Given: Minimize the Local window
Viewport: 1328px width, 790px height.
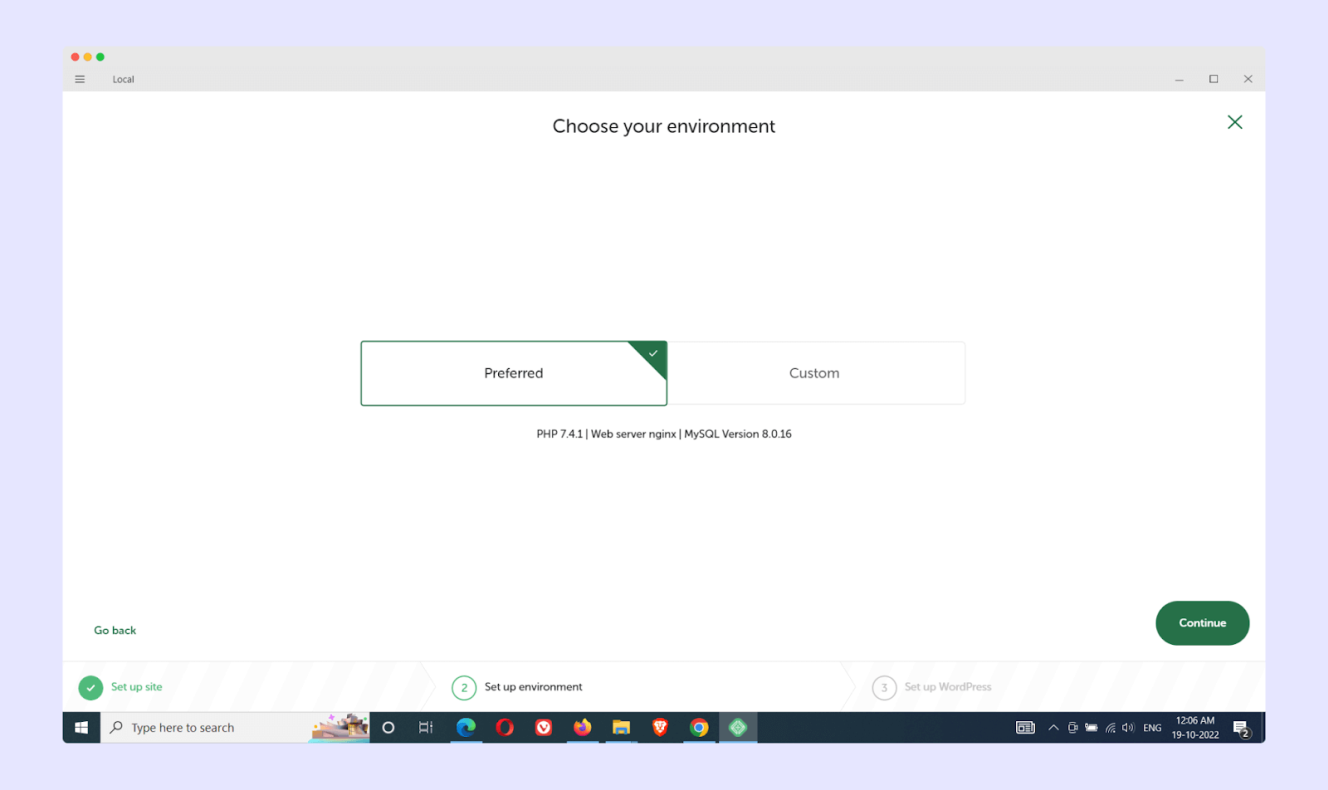Looking at the screenshot, I should coord(1179,79).
